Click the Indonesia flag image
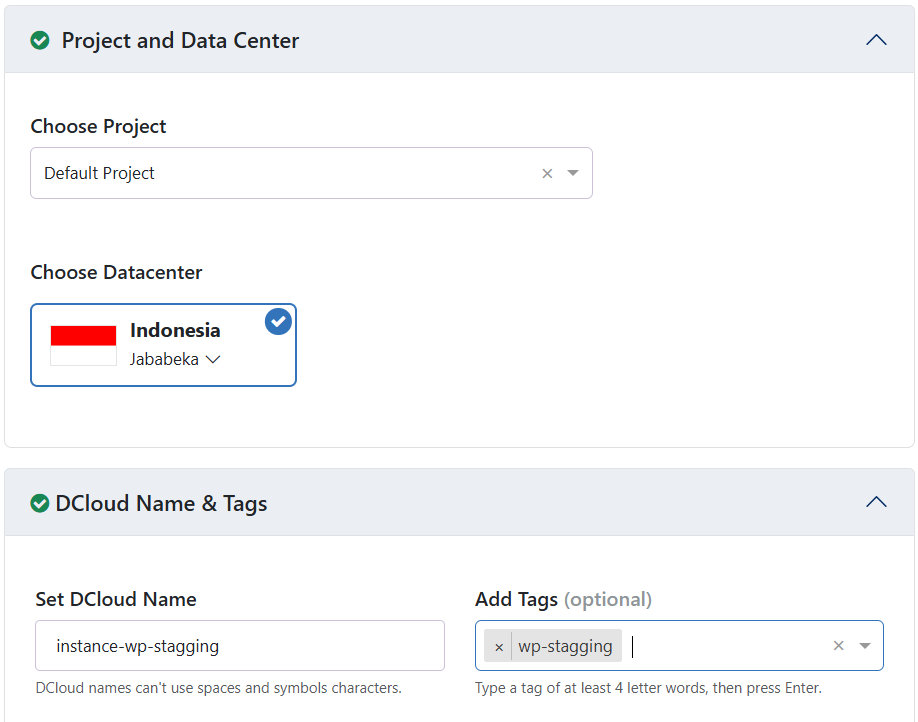 point(84,345)
